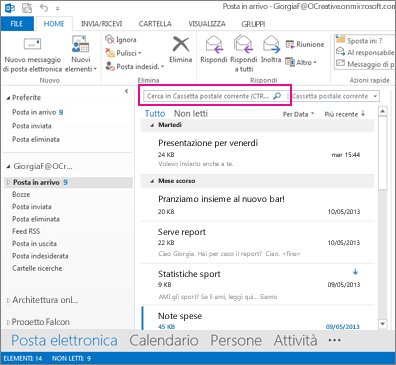Click the download arrow on Statistiche sport
Image resolution: width=396 pixels, height=365 pixels.
(x=355, y=272)
